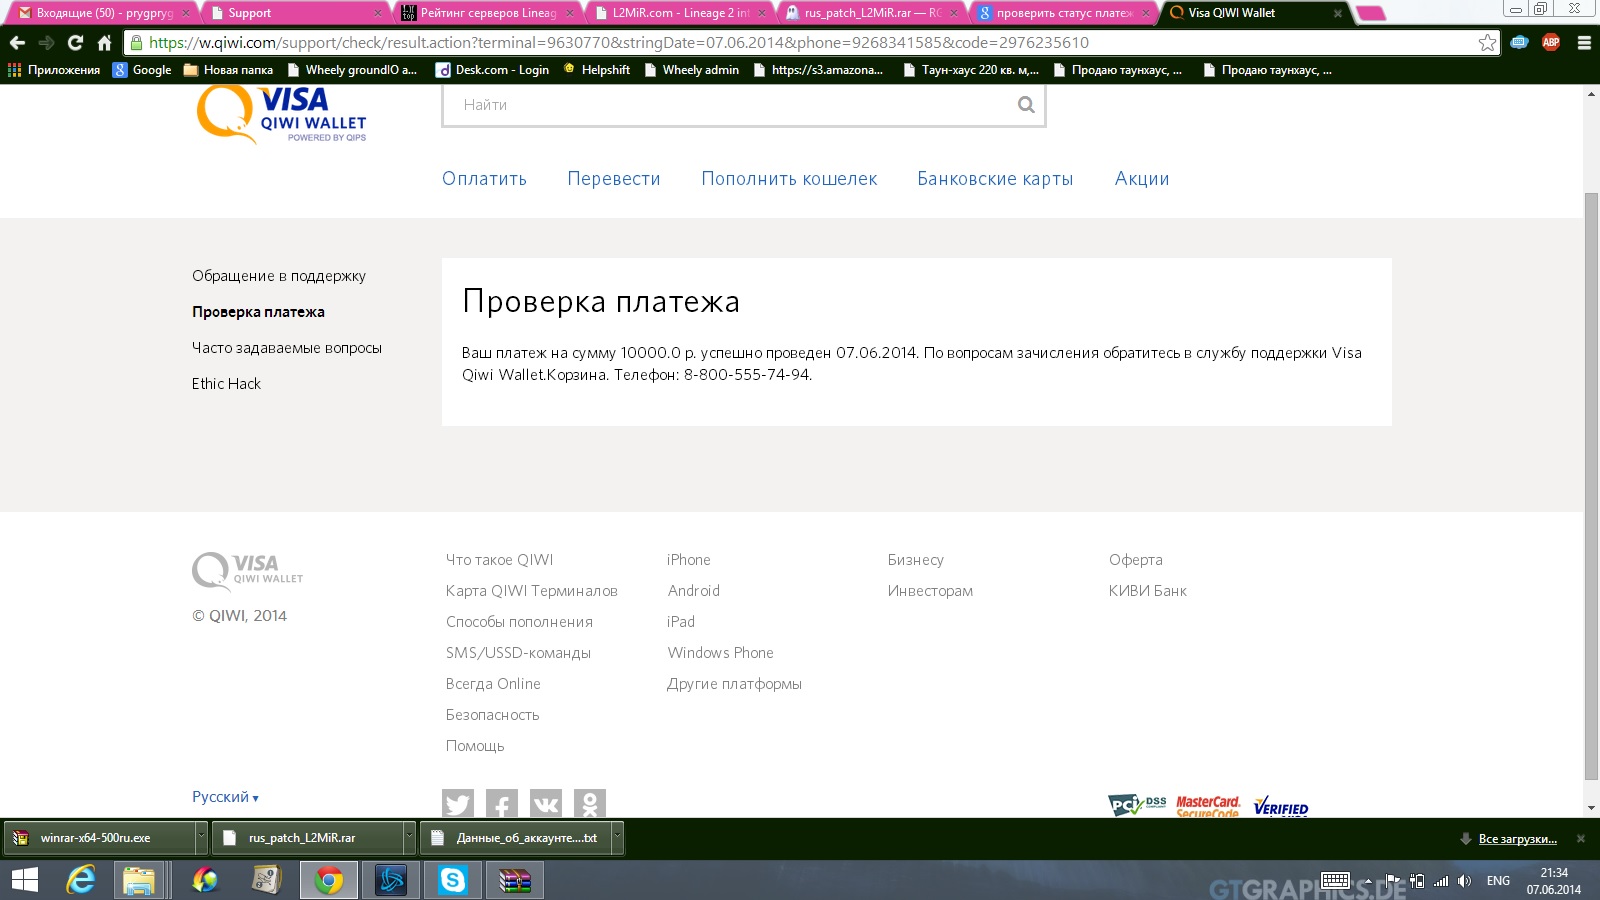Open Способы пополнения footer link
This screenshot has height=900, width=1600.
(x=519, y=622)
